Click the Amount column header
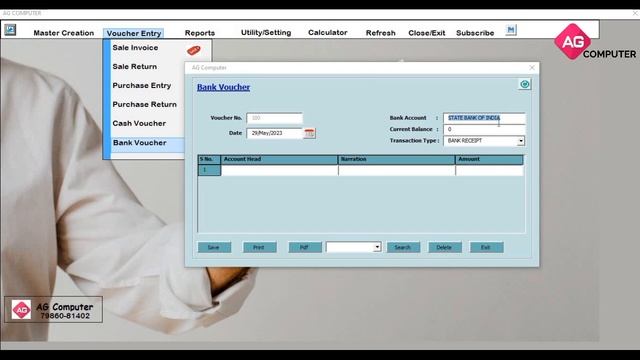640x360 pixels. 489,160
